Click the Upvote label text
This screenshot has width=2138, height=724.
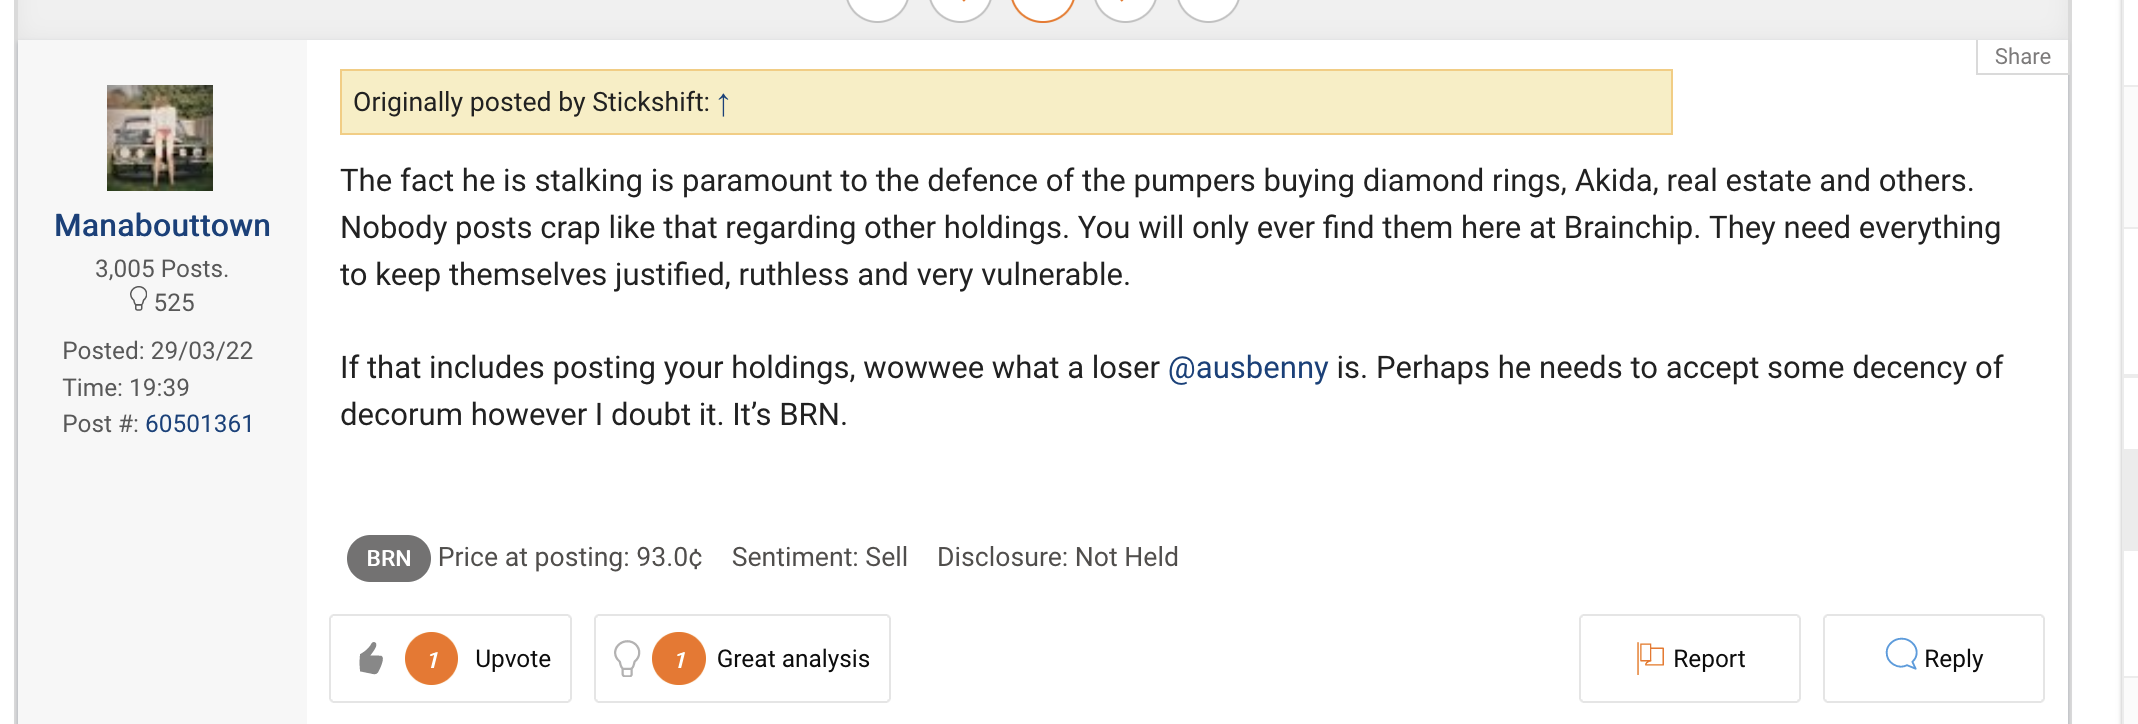pos(513,659)
